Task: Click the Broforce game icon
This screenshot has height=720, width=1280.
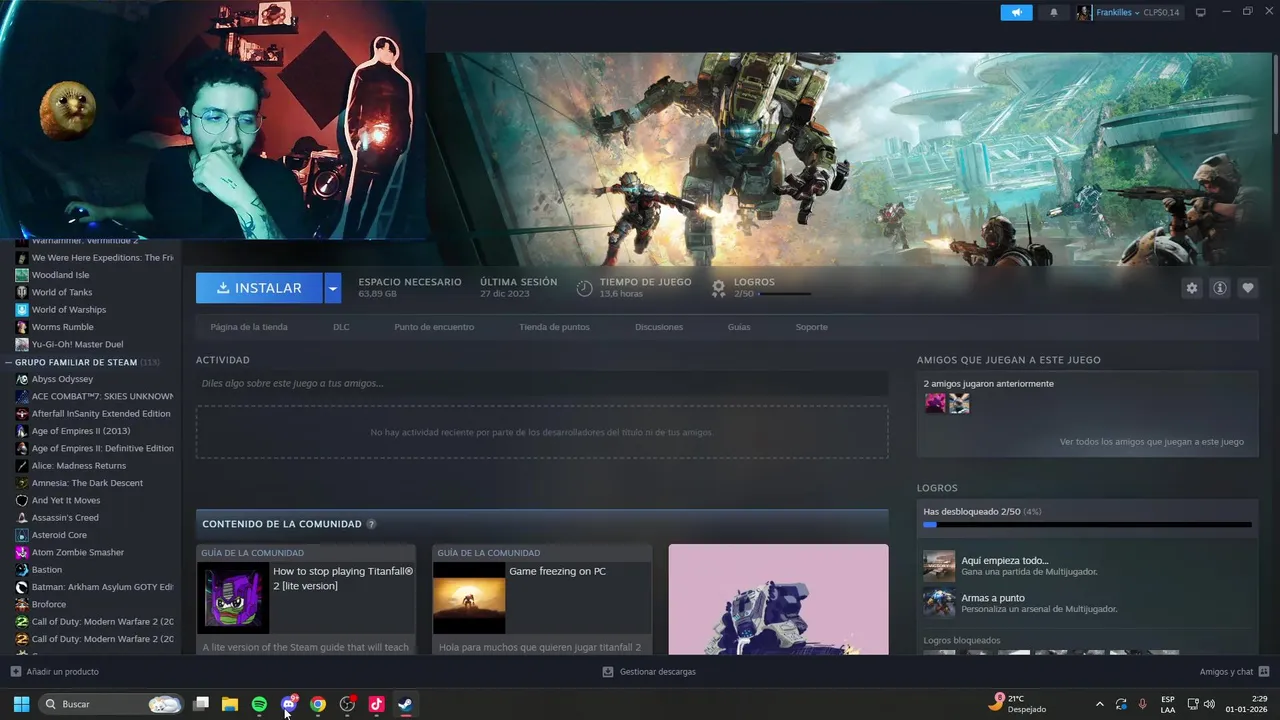Action: 22,604
